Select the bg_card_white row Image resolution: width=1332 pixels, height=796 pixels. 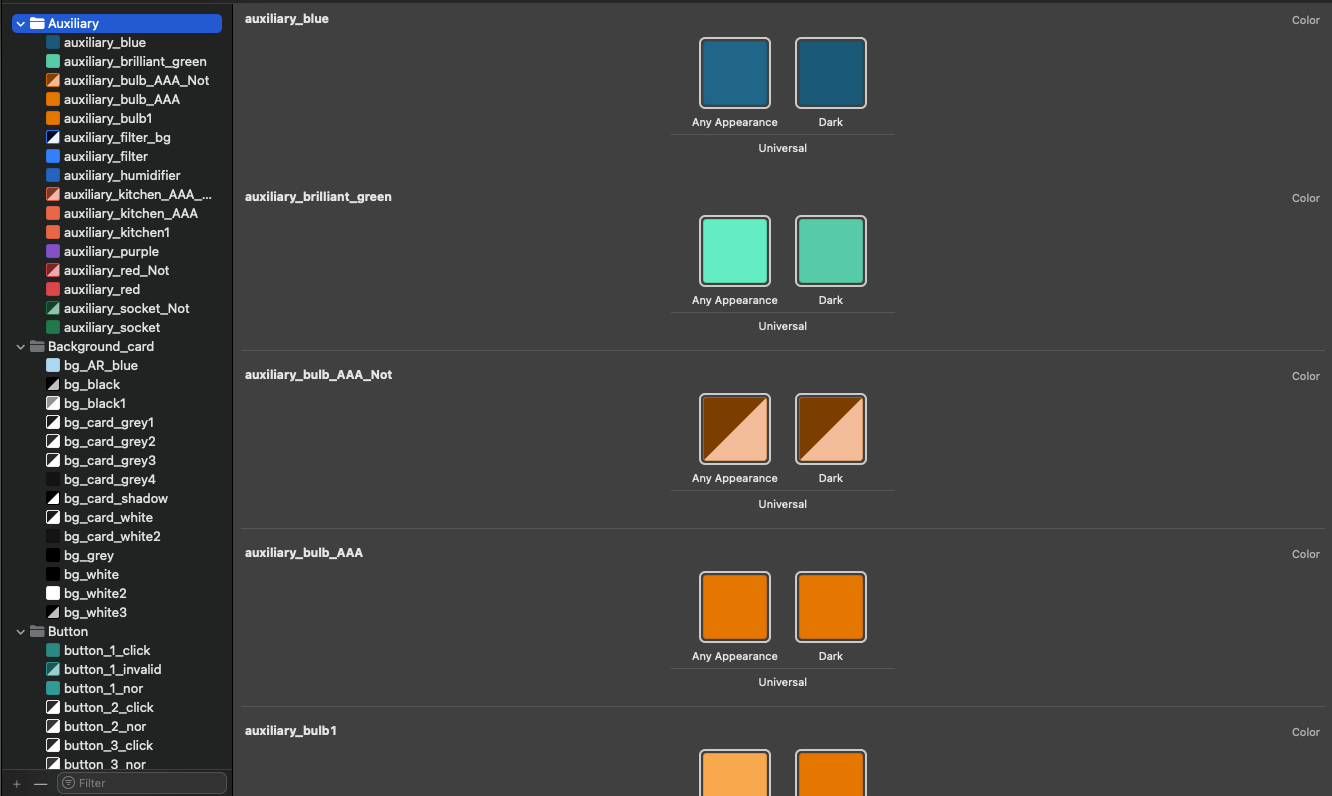[x=116, y=518]
